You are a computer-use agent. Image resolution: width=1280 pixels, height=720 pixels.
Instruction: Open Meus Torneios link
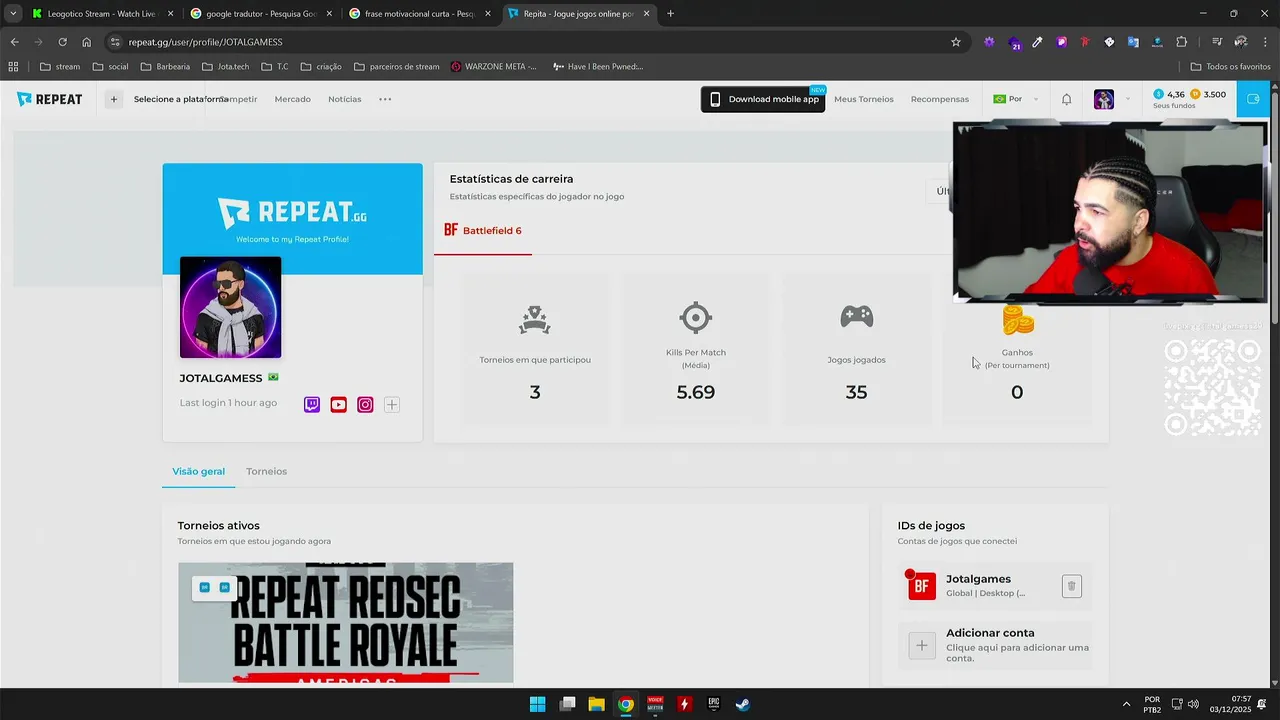coord(864,99)
